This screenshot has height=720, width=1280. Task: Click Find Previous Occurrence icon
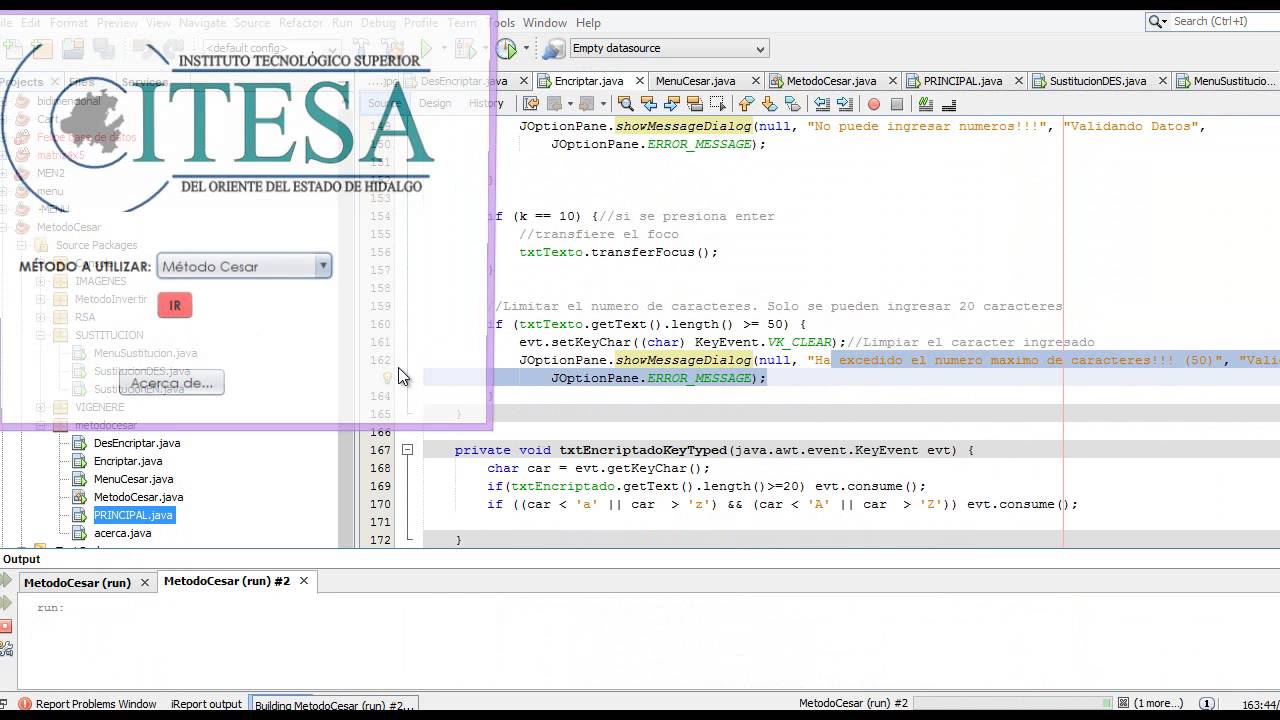click(x=648, y=103)
